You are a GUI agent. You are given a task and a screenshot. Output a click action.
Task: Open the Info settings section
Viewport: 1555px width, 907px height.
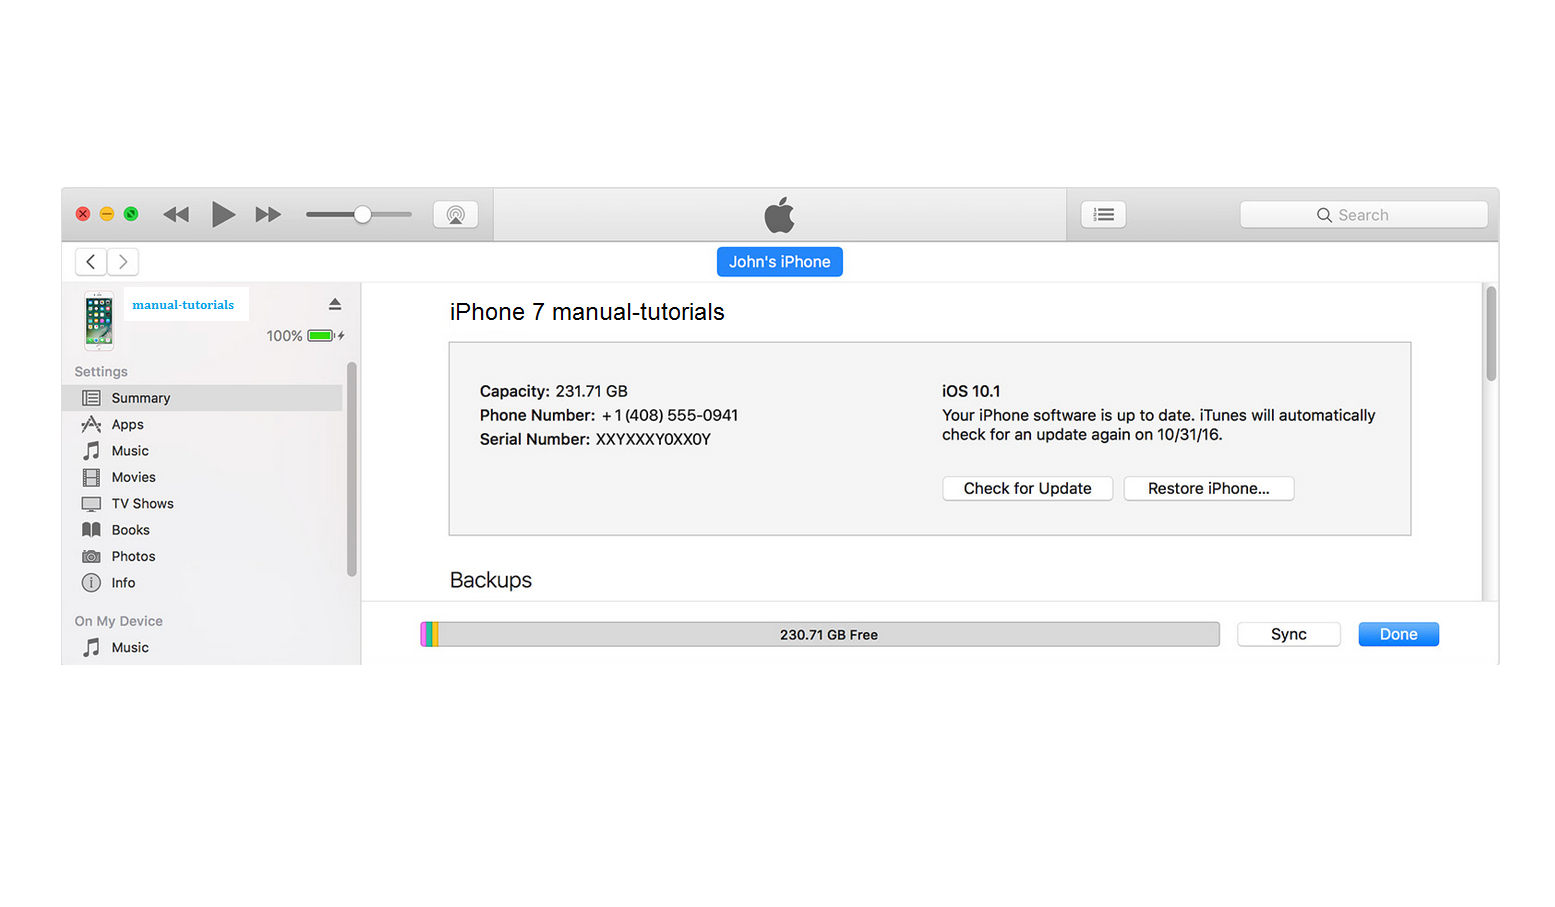[x=202, y=583]
